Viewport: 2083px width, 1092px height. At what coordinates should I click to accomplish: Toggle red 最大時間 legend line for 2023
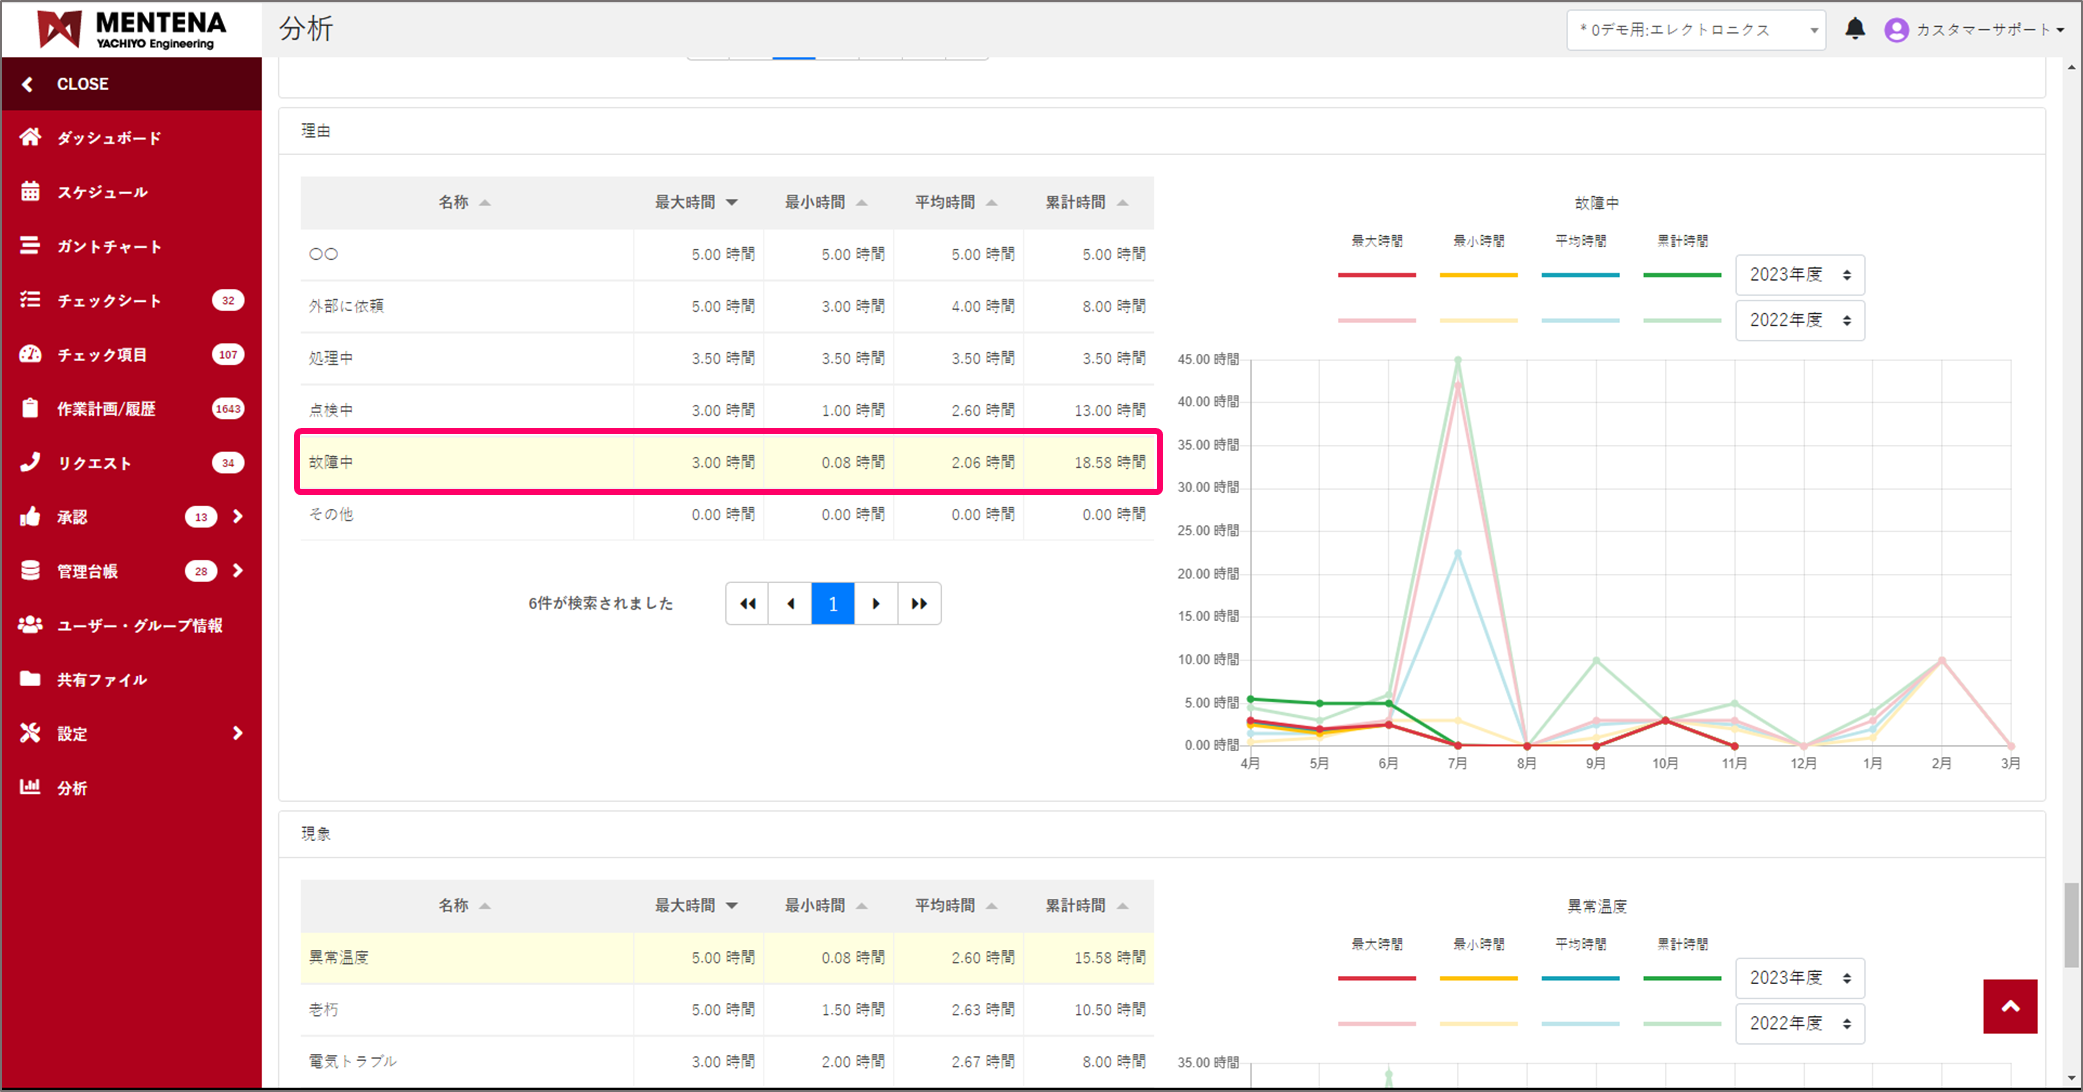(1376, 274)
